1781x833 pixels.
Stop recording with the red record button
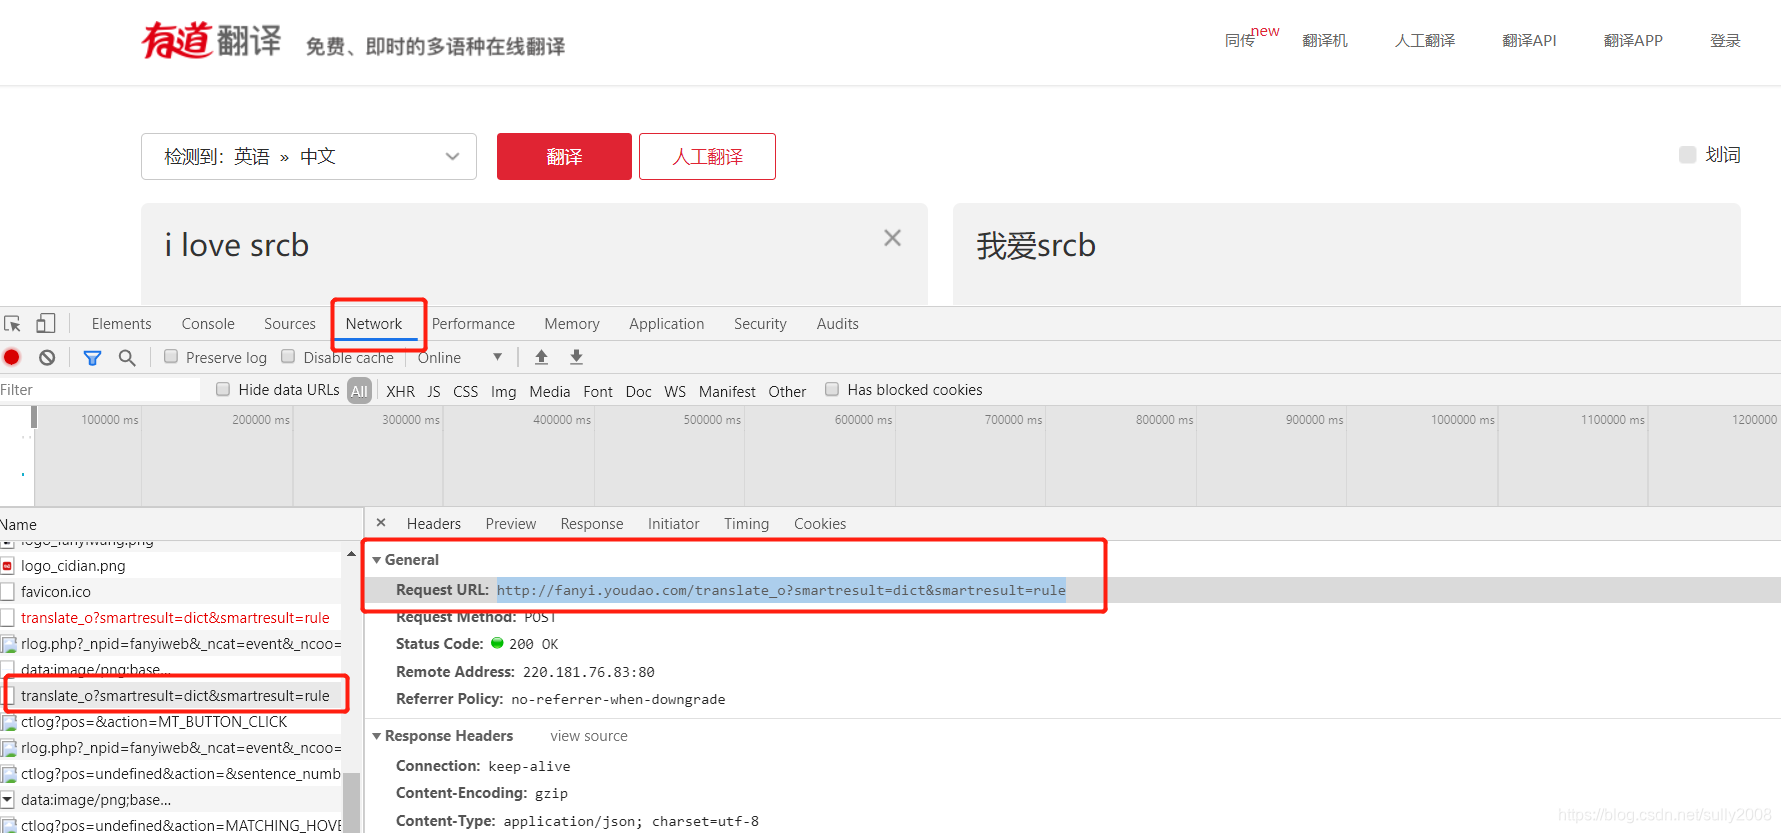12,357
